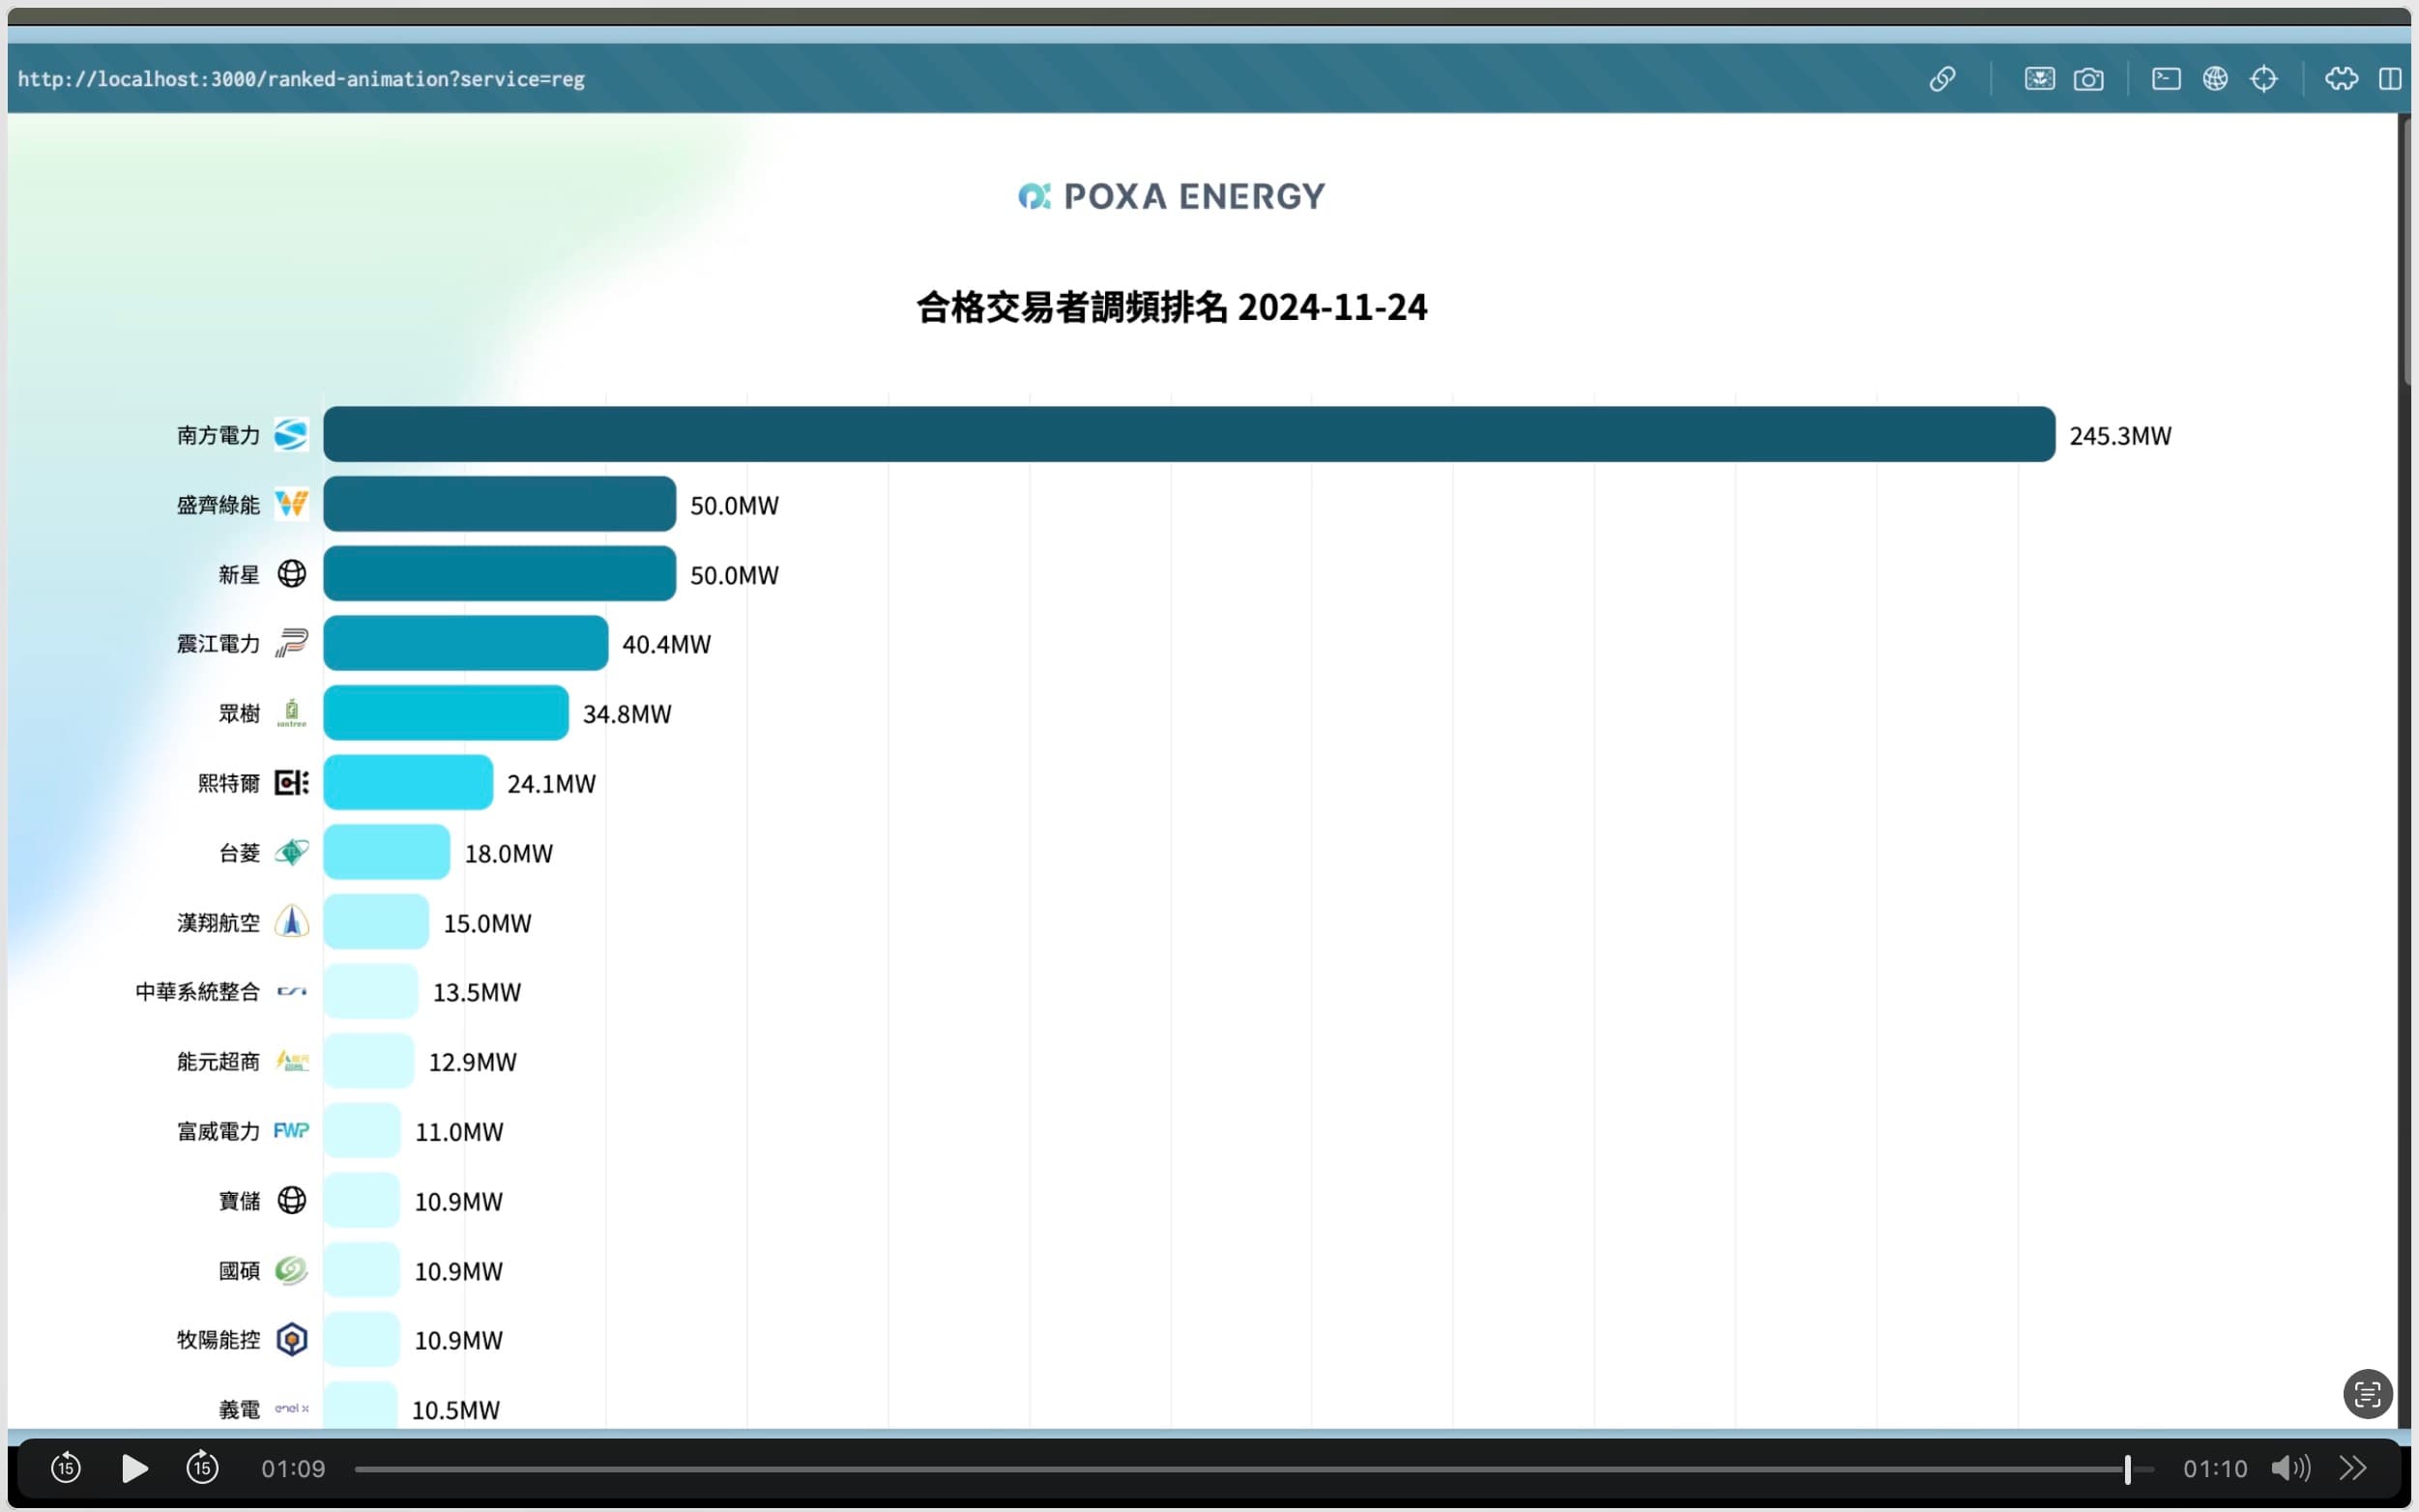The width and height of the screenshot is (2419, 1512).
Task: Activate the Live Text icon at bottom right
Action: point(2368,1393)
